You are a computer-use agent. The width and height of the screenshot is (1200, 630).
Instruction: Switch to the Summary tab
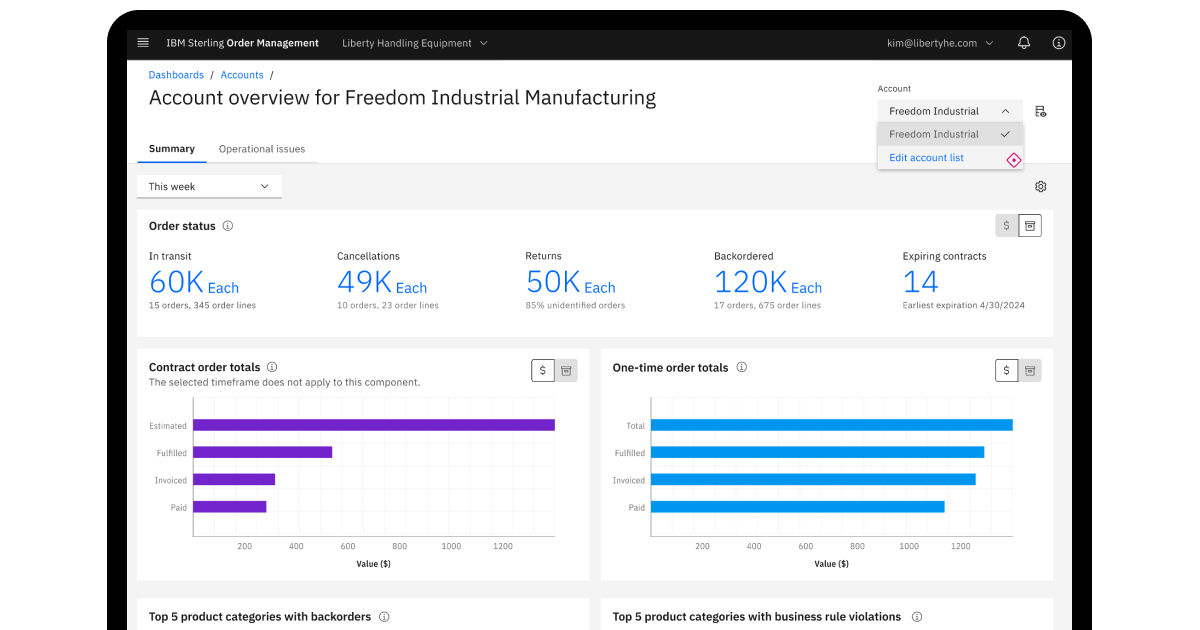click(172, 149)
